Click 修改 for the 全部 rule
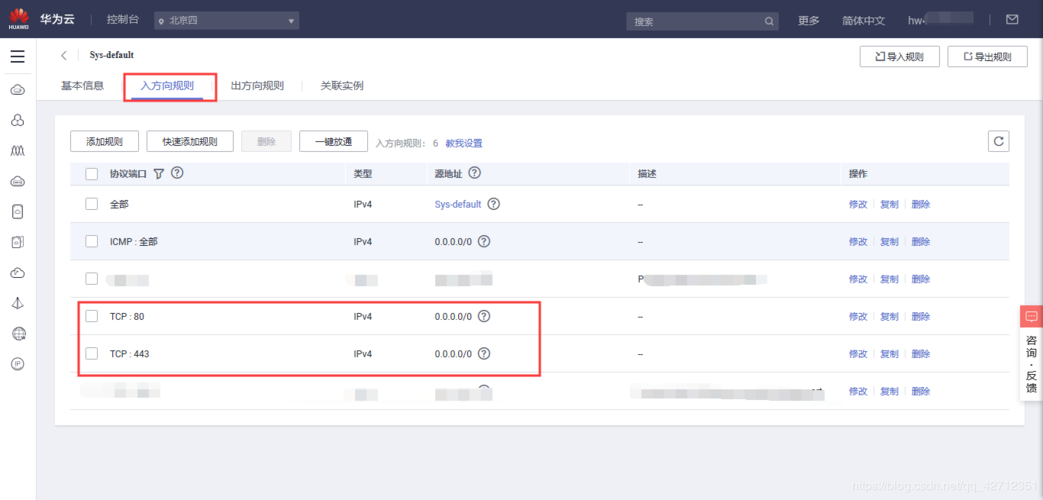1043x500 pixels. pos(858,205)
